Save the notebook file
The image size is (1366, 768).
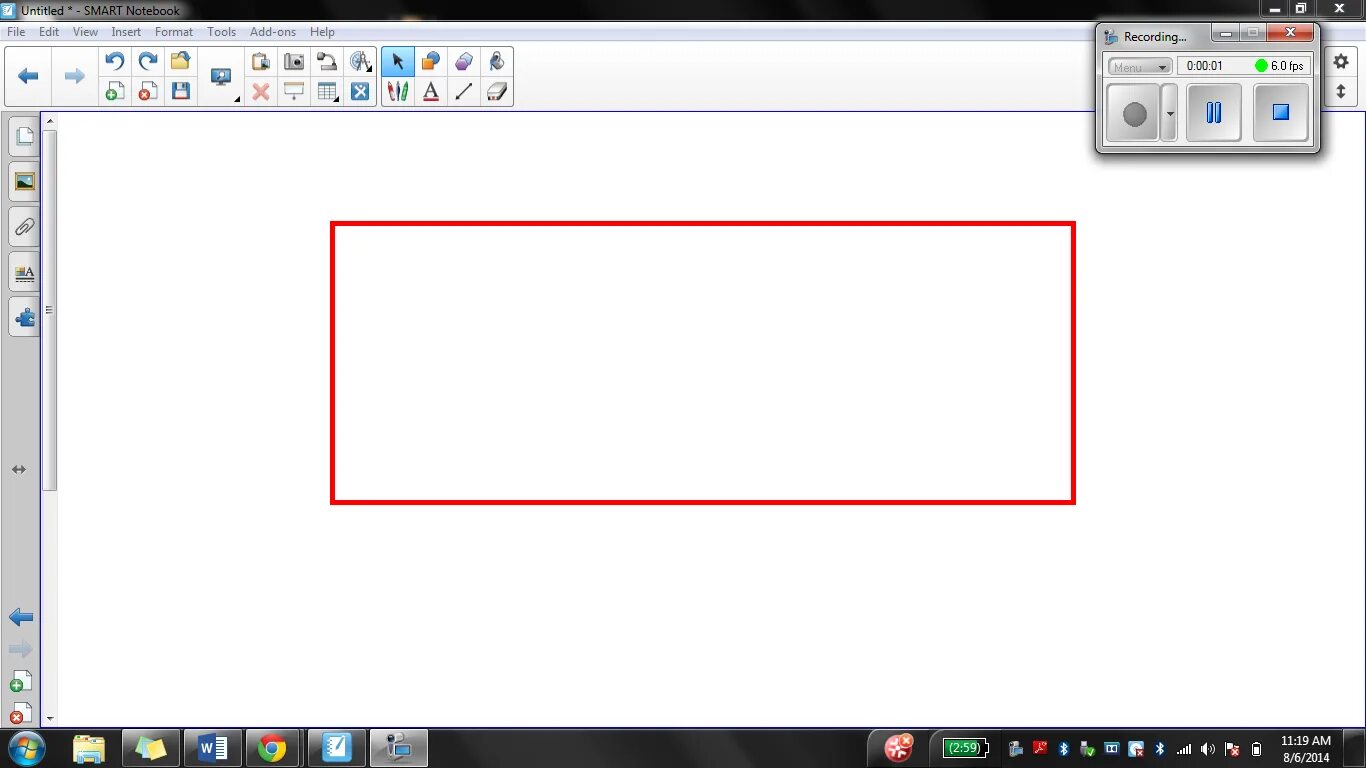click(x=180, y=92)
